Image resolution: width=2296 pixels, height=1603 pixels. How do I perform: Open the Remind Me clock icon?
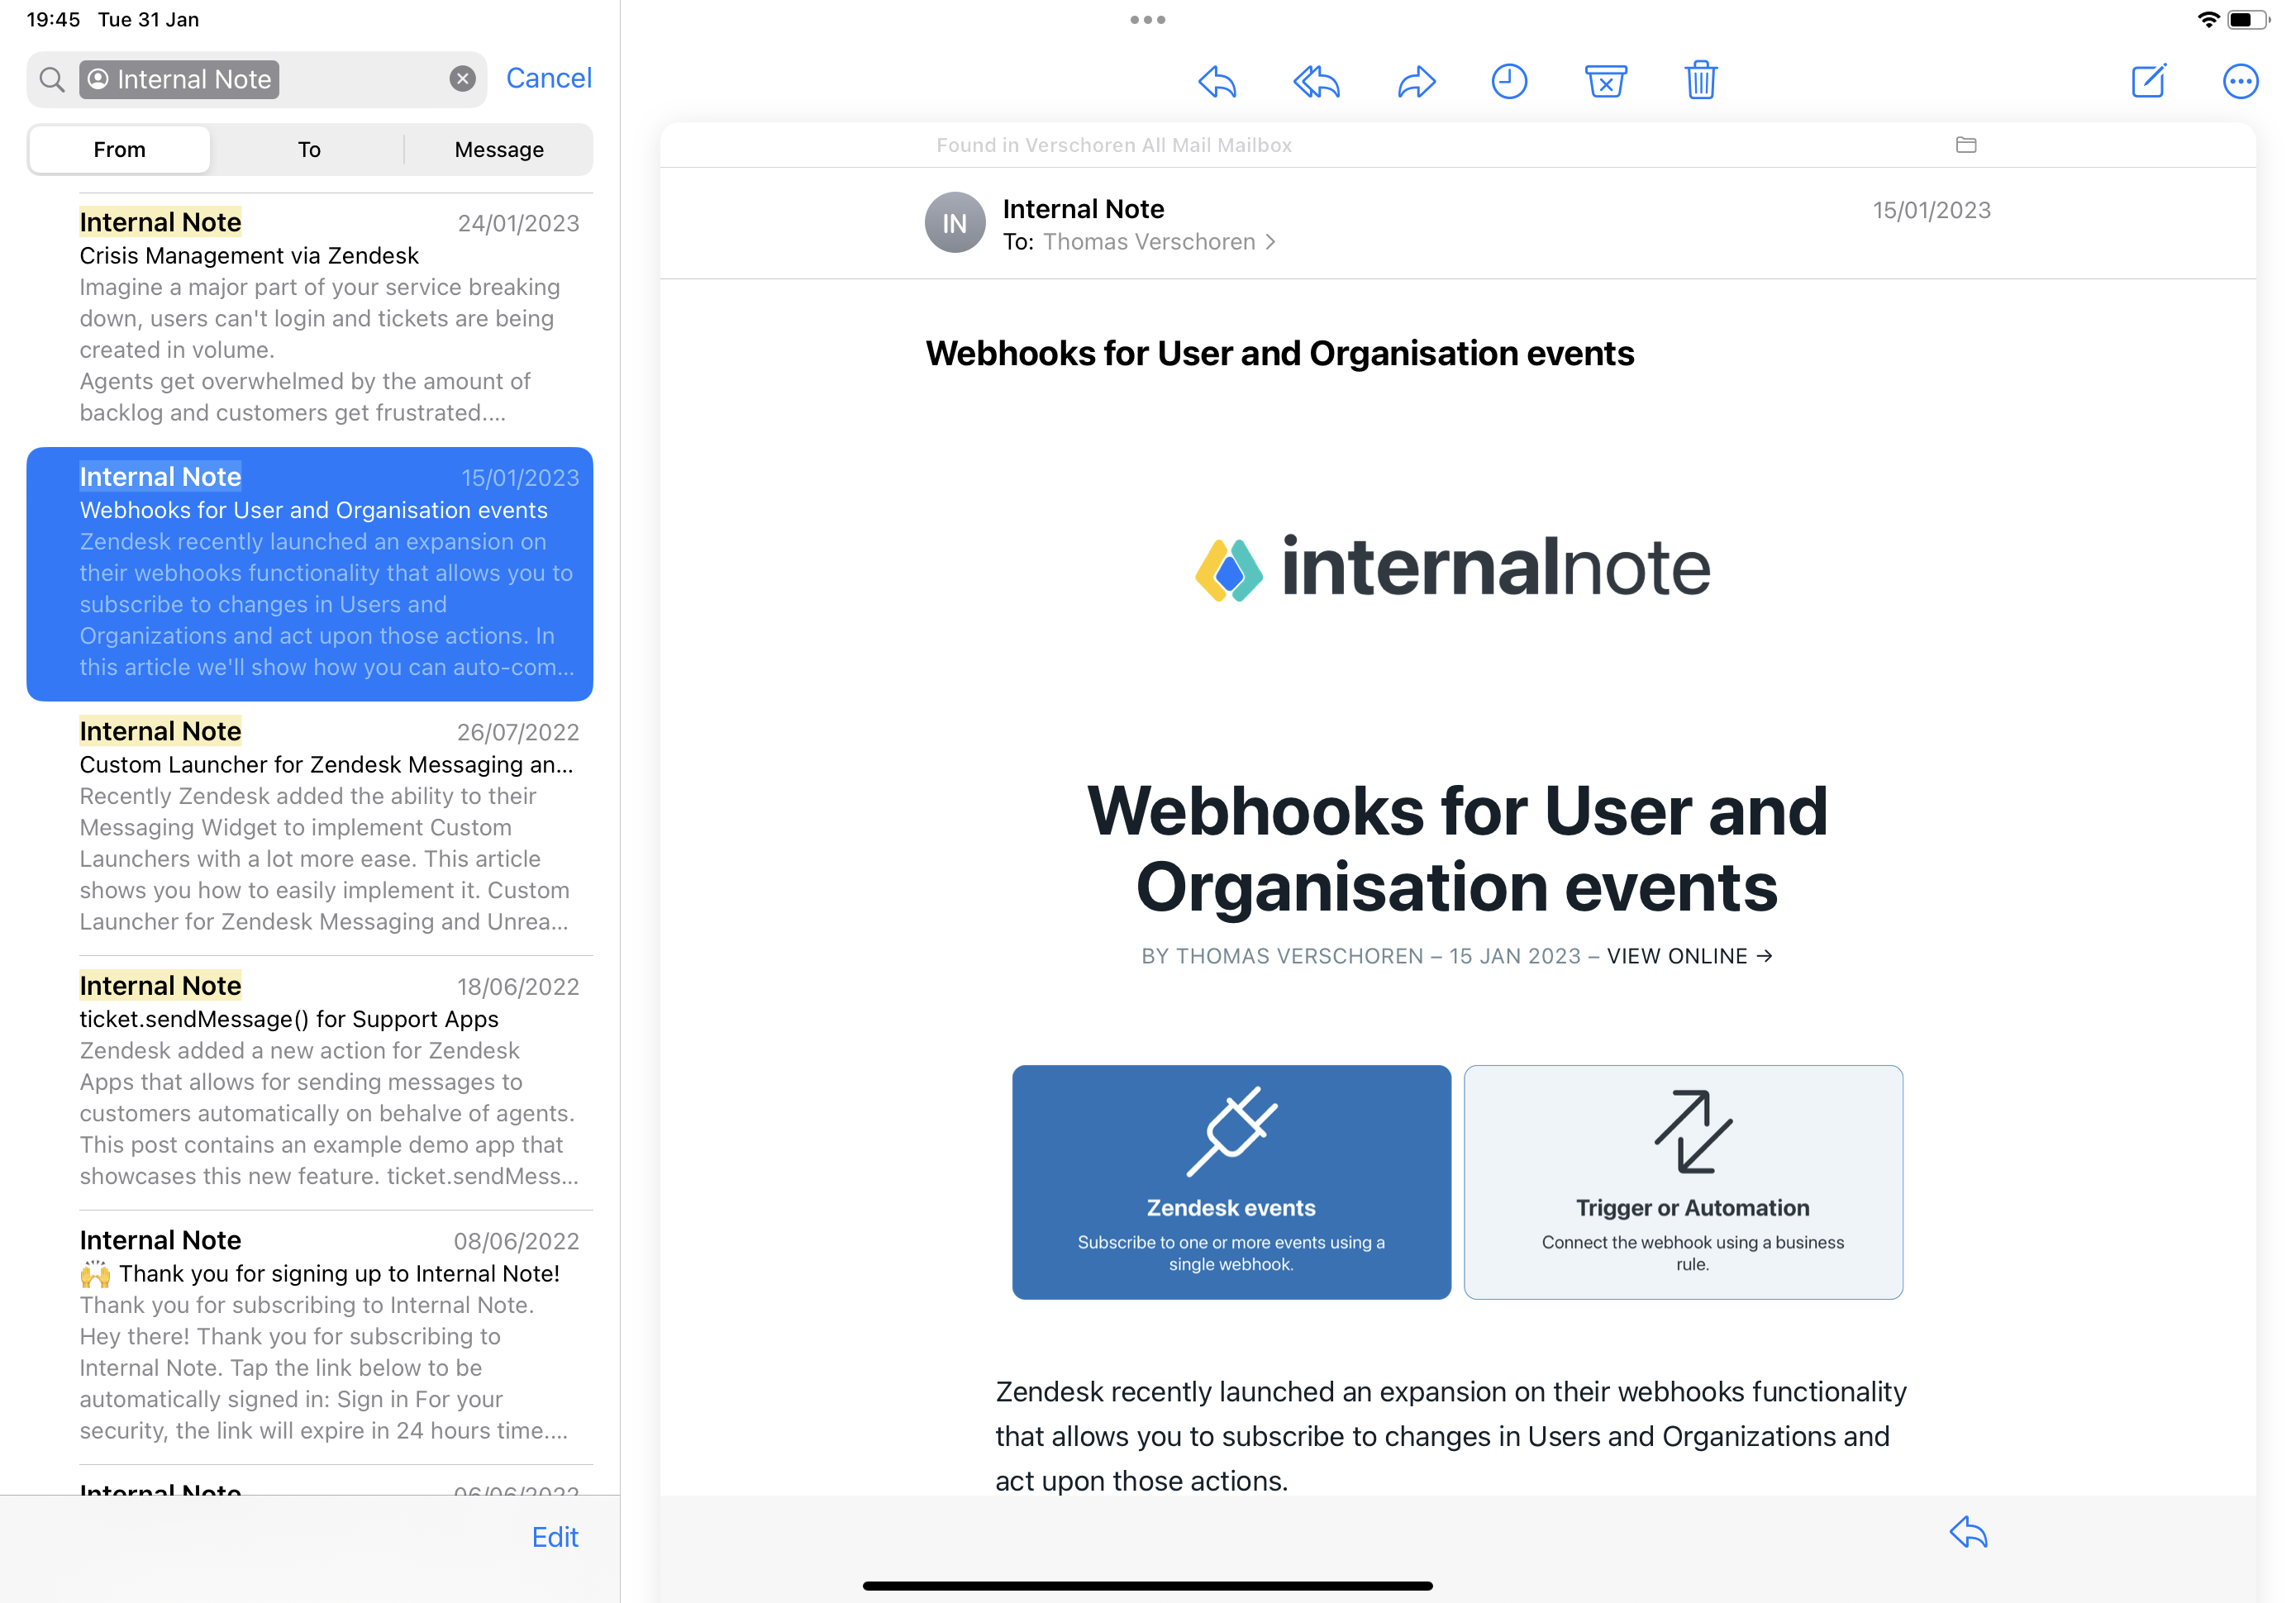[x=1509, y=81]
